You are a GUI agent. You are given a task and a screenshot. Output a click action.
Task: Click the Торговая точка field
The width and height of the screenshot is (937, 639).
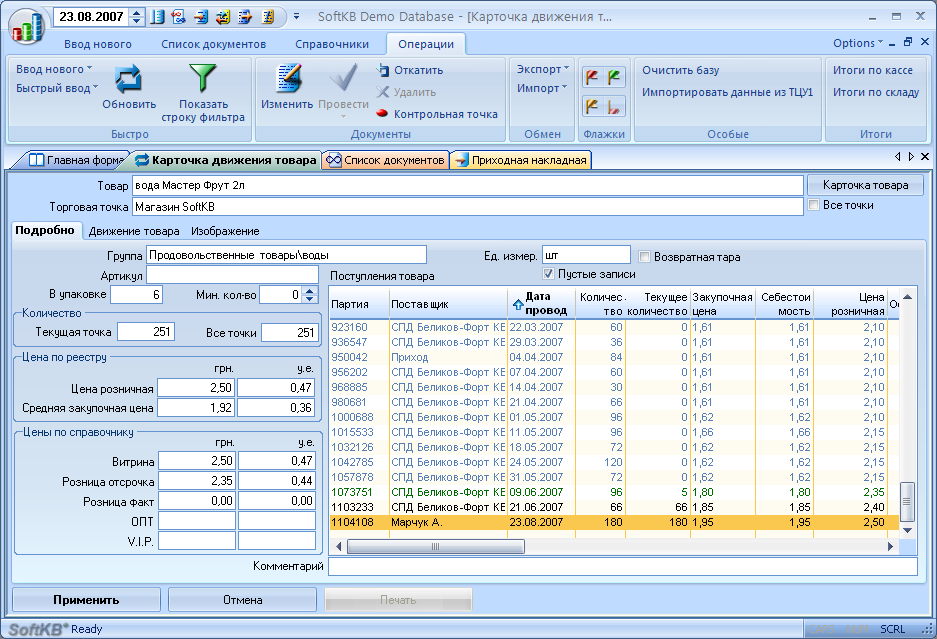pyautogui.click(x=467, y=207)
